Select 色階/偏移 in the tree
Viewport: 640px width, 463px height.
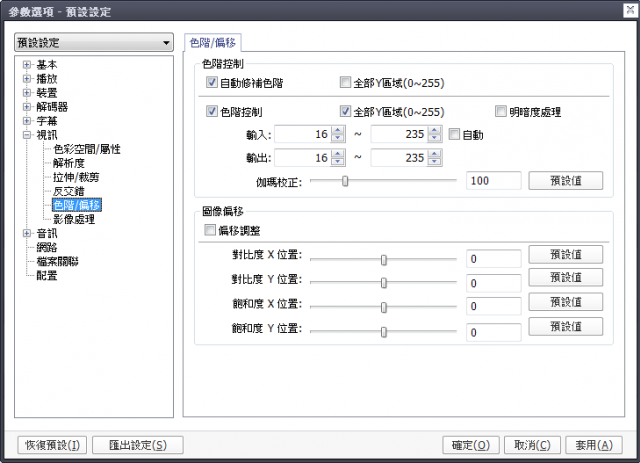tap(77, 205)
